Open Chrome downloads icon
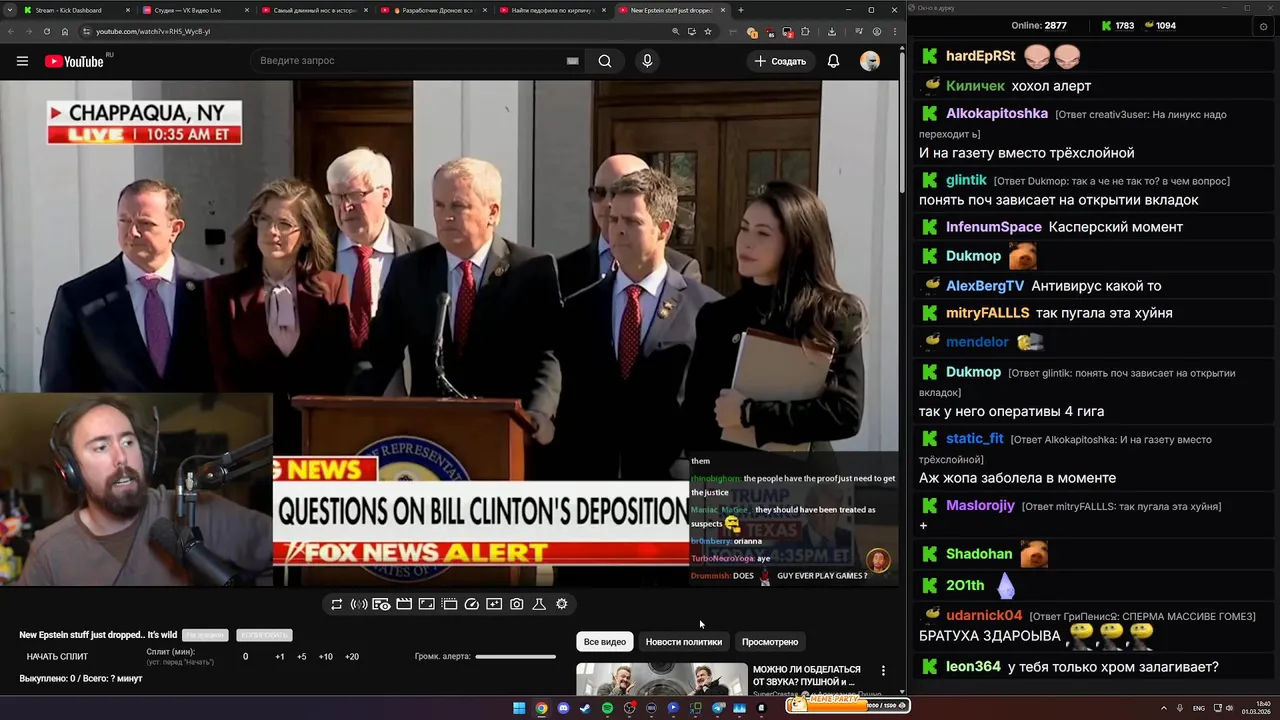The height and width of the screenshot is (720, 1280). [x=832, y=31]
